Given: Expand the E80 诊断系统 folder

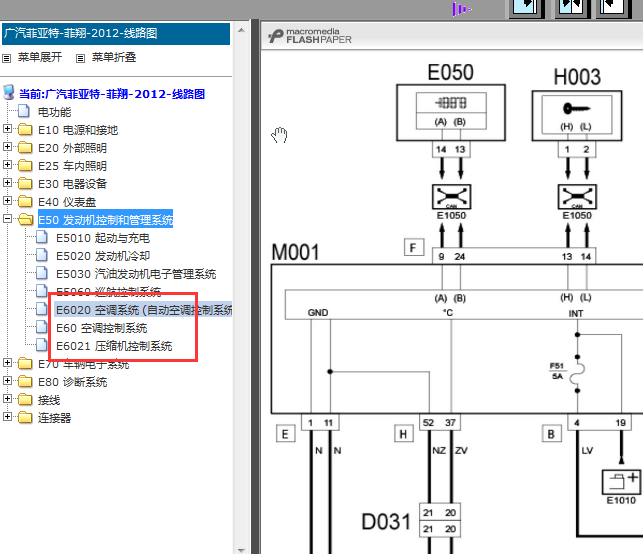Looking at the screenshot, I should click(x=7, y=381).
